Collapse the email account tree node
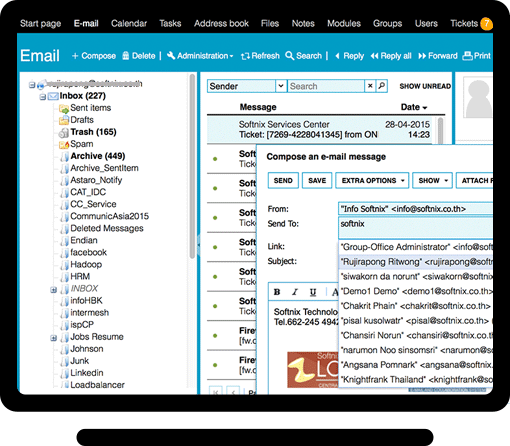Image resolution: width=510 pixels, height=446 pixels. [x=32, y=85]
